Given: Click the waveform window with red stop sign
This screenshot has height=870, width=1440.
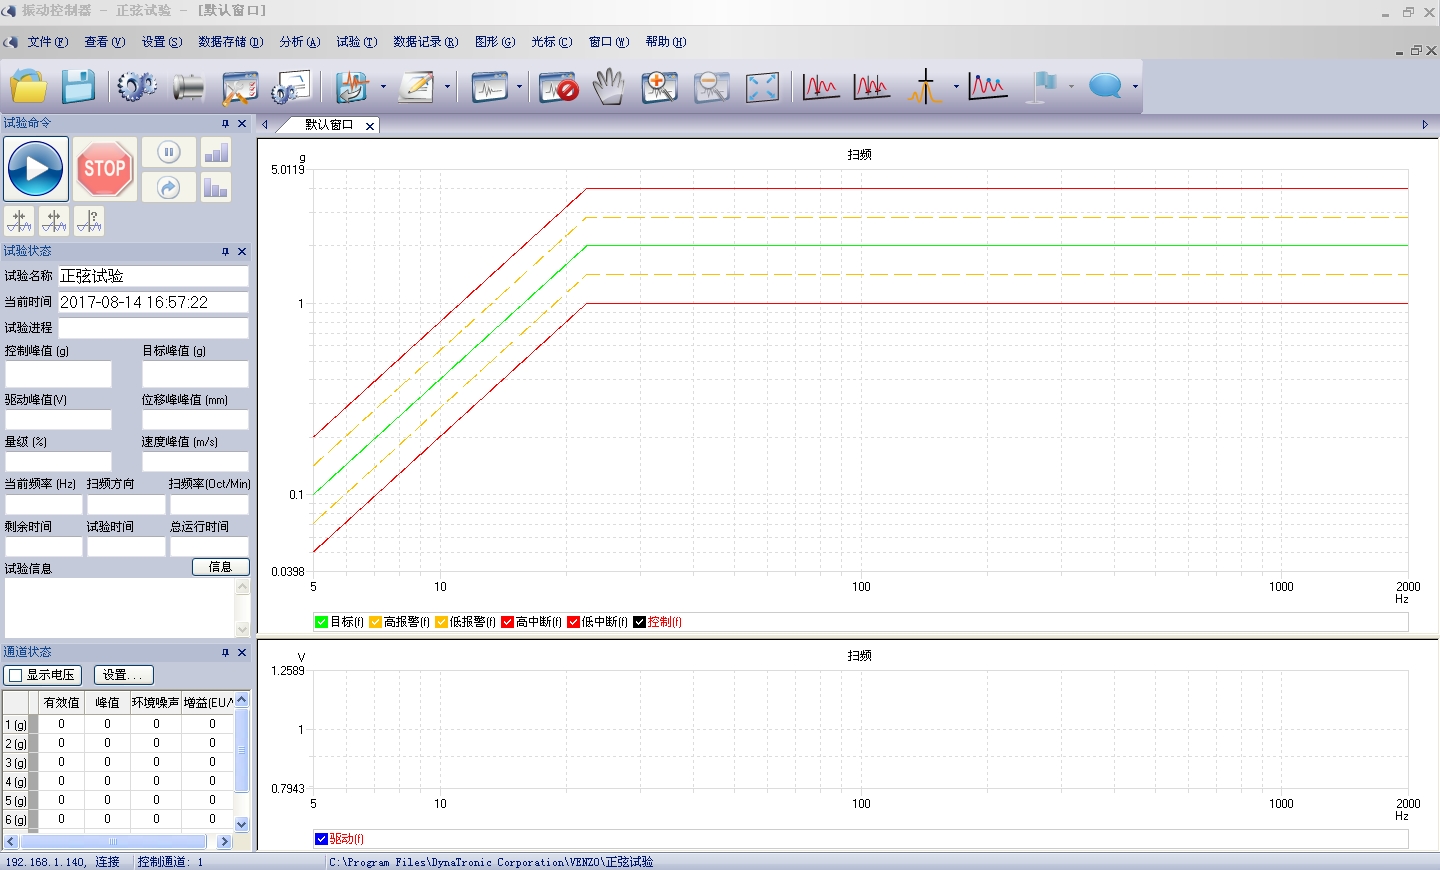Looking at the screenshot, I should (x=558, y=87).
